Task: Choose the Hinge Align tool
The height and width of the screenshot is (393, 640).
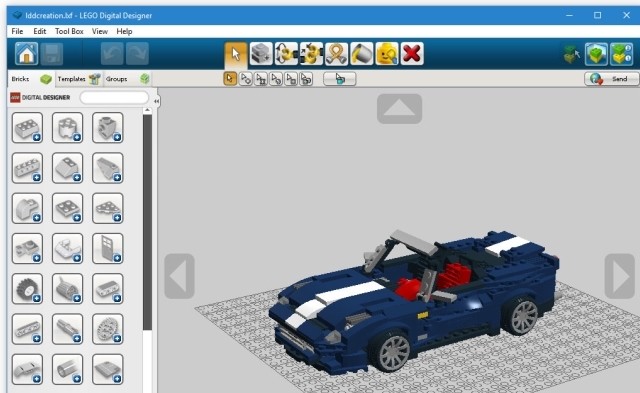Action: pyautogui.click(x=311, y=54)
